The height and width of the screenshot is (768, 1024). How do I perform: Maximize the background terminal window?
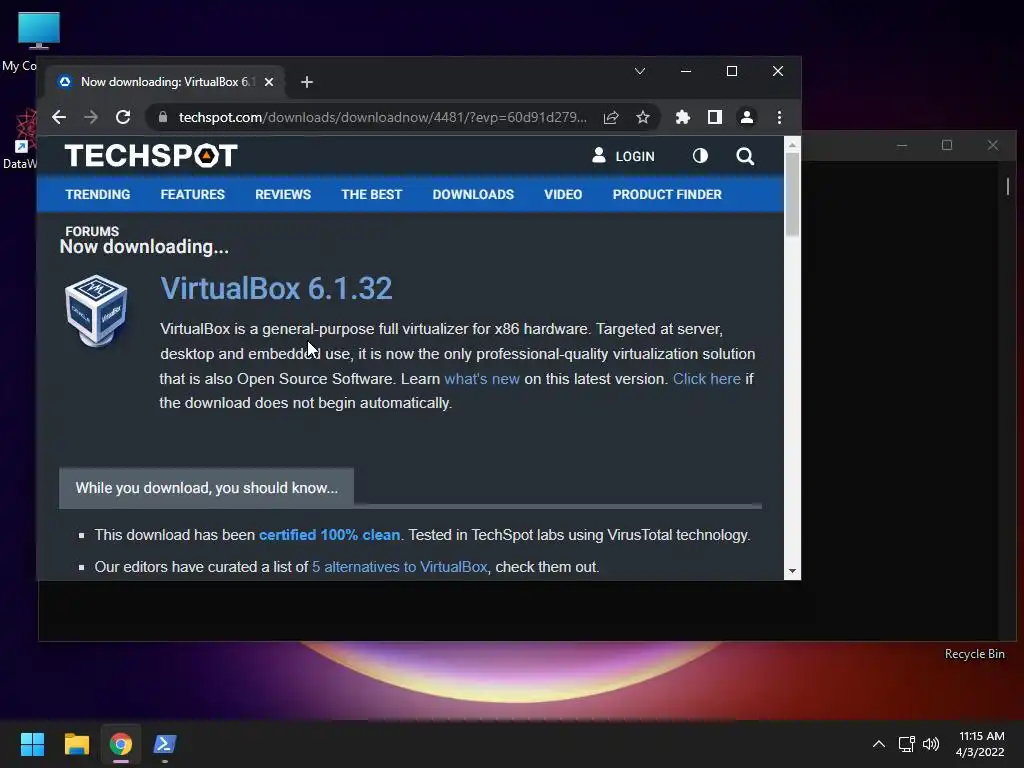[x=947, y=145]
